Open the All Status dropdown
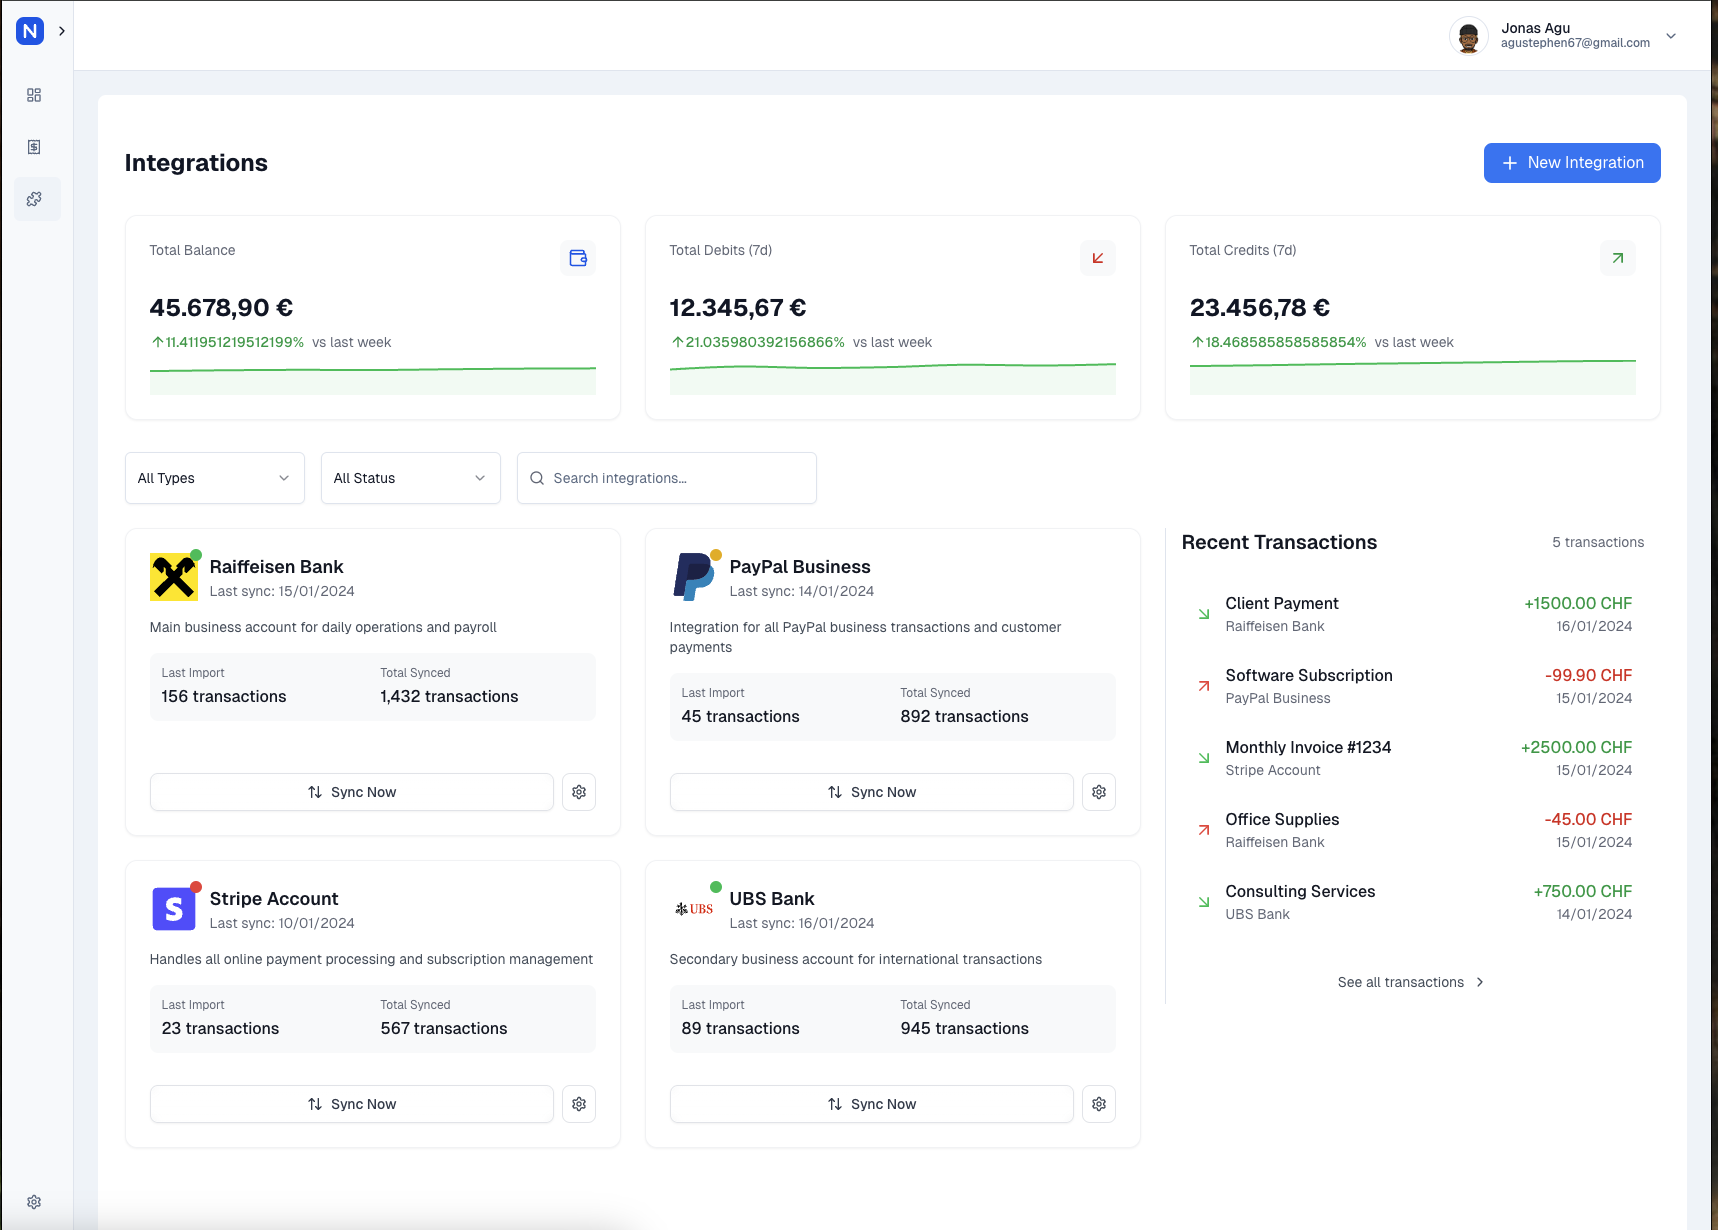 411,478
